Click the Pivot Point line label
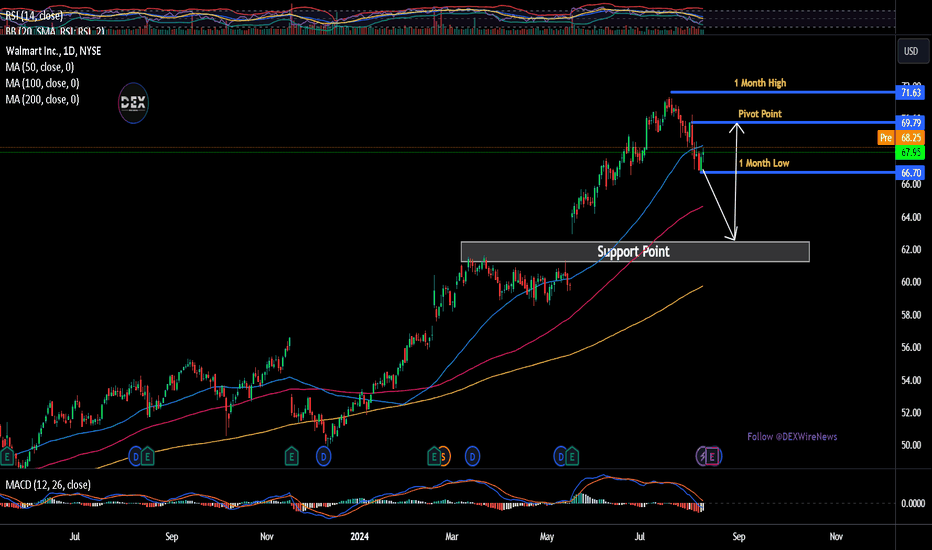The width and height of the screenshot is (932, 550). click(x=760, y=114)
